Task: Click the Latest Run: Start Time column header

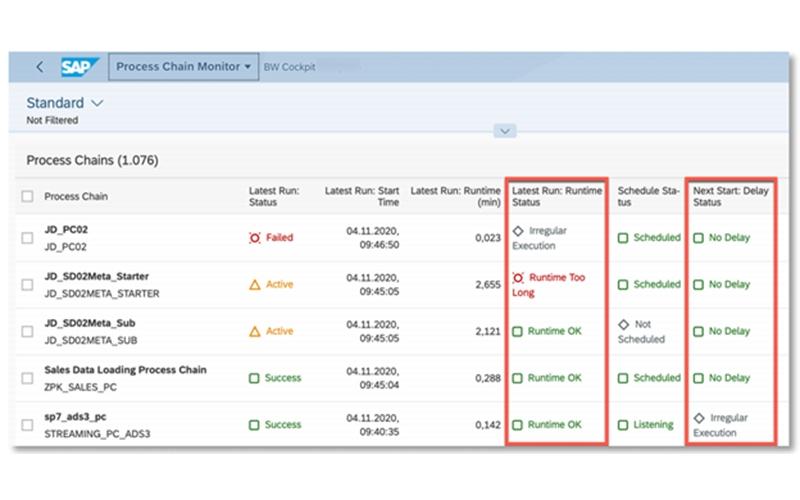Action: click(362, 196)
